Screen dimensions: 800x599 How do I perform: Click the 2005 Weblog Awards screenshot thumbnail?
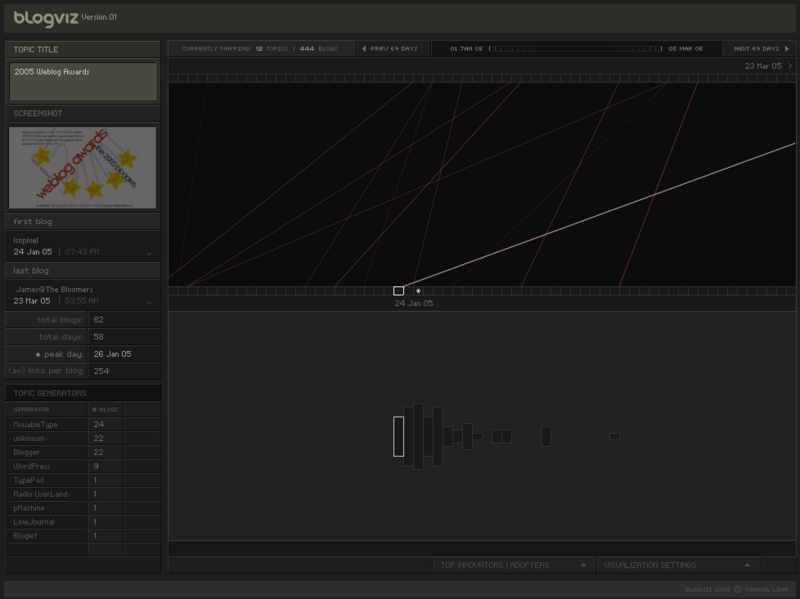pos(83,167)
